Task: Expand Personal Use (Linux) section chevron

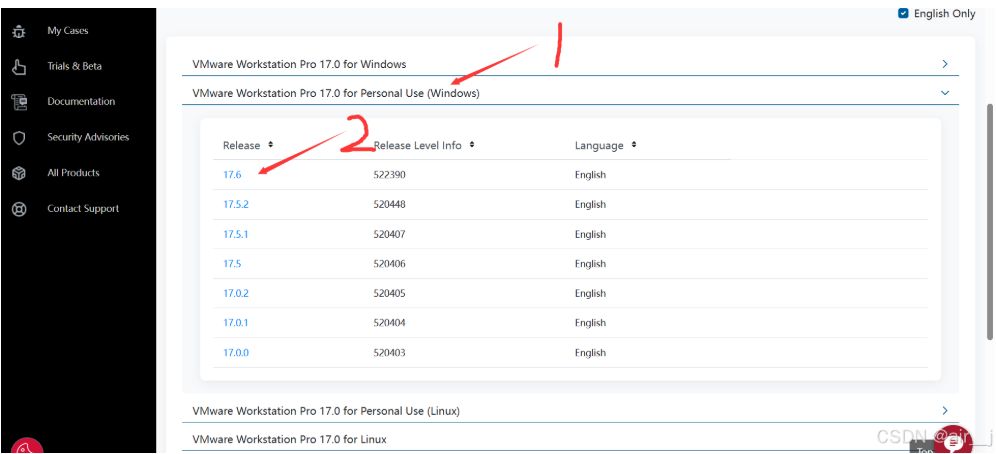Action: [x=945, y=410]
